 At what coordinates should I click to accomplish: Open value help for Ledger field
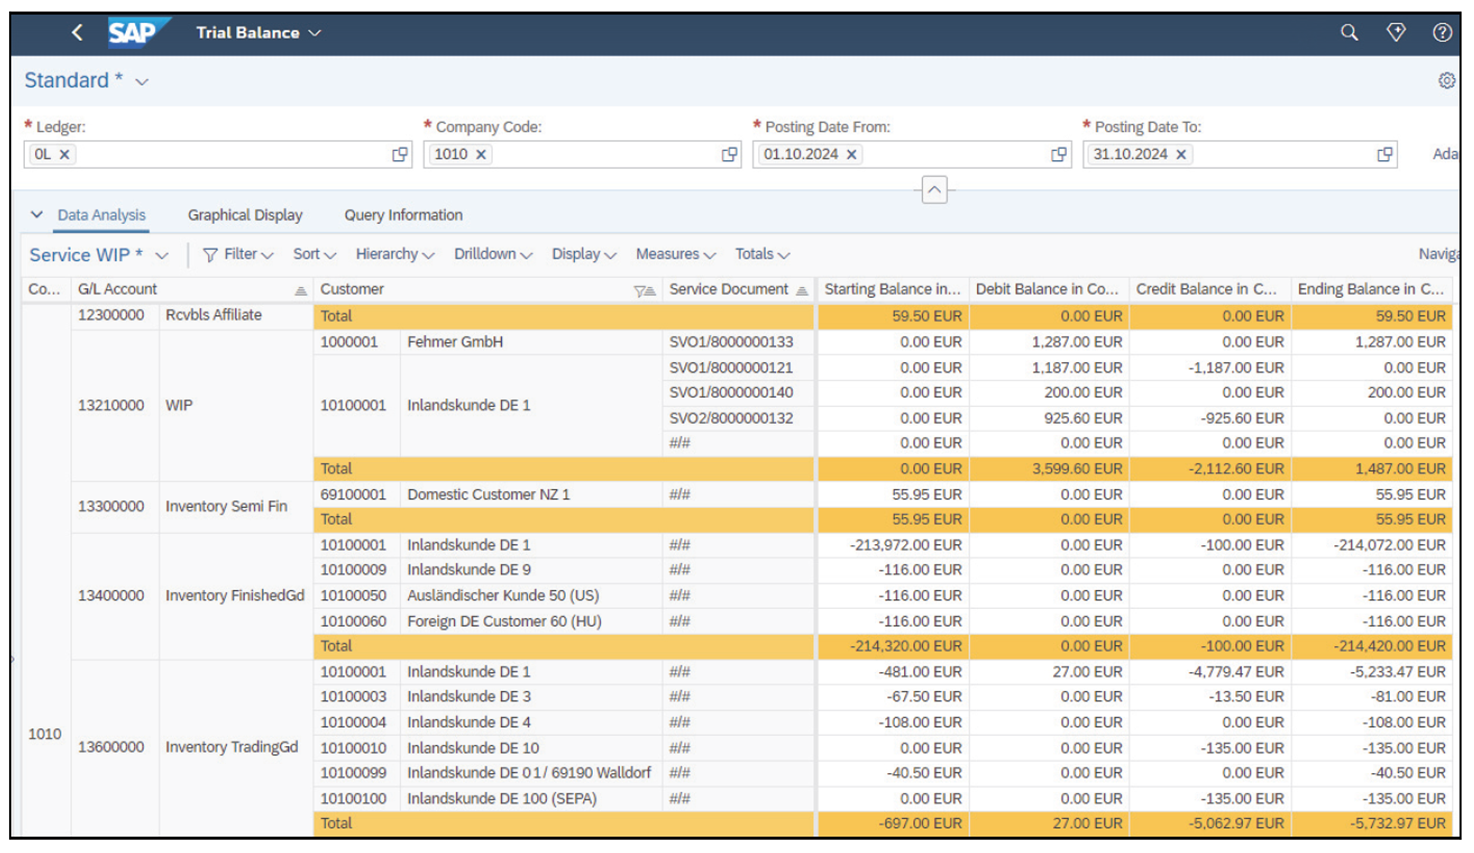[x=400, y=154]
